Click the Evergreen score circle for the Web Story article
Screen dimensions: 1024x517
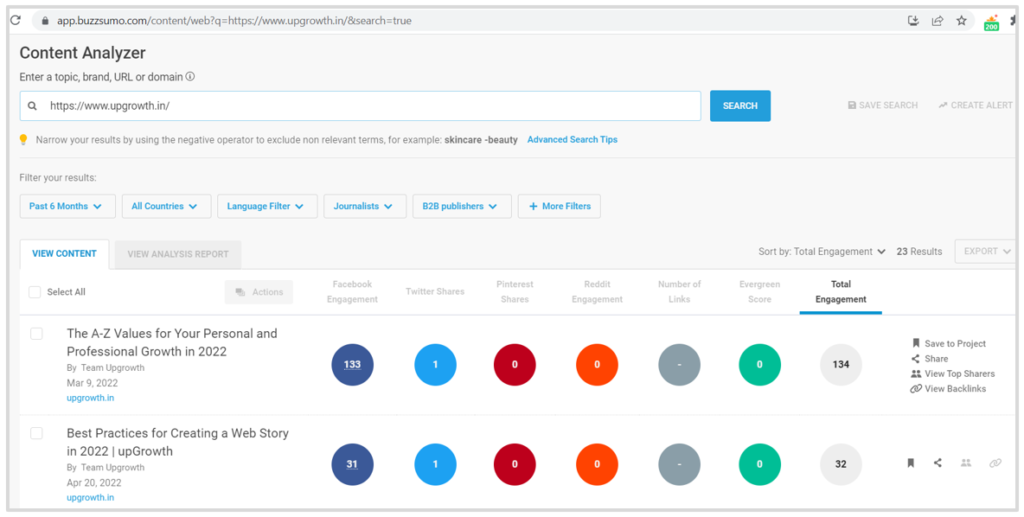coord(760,464)
